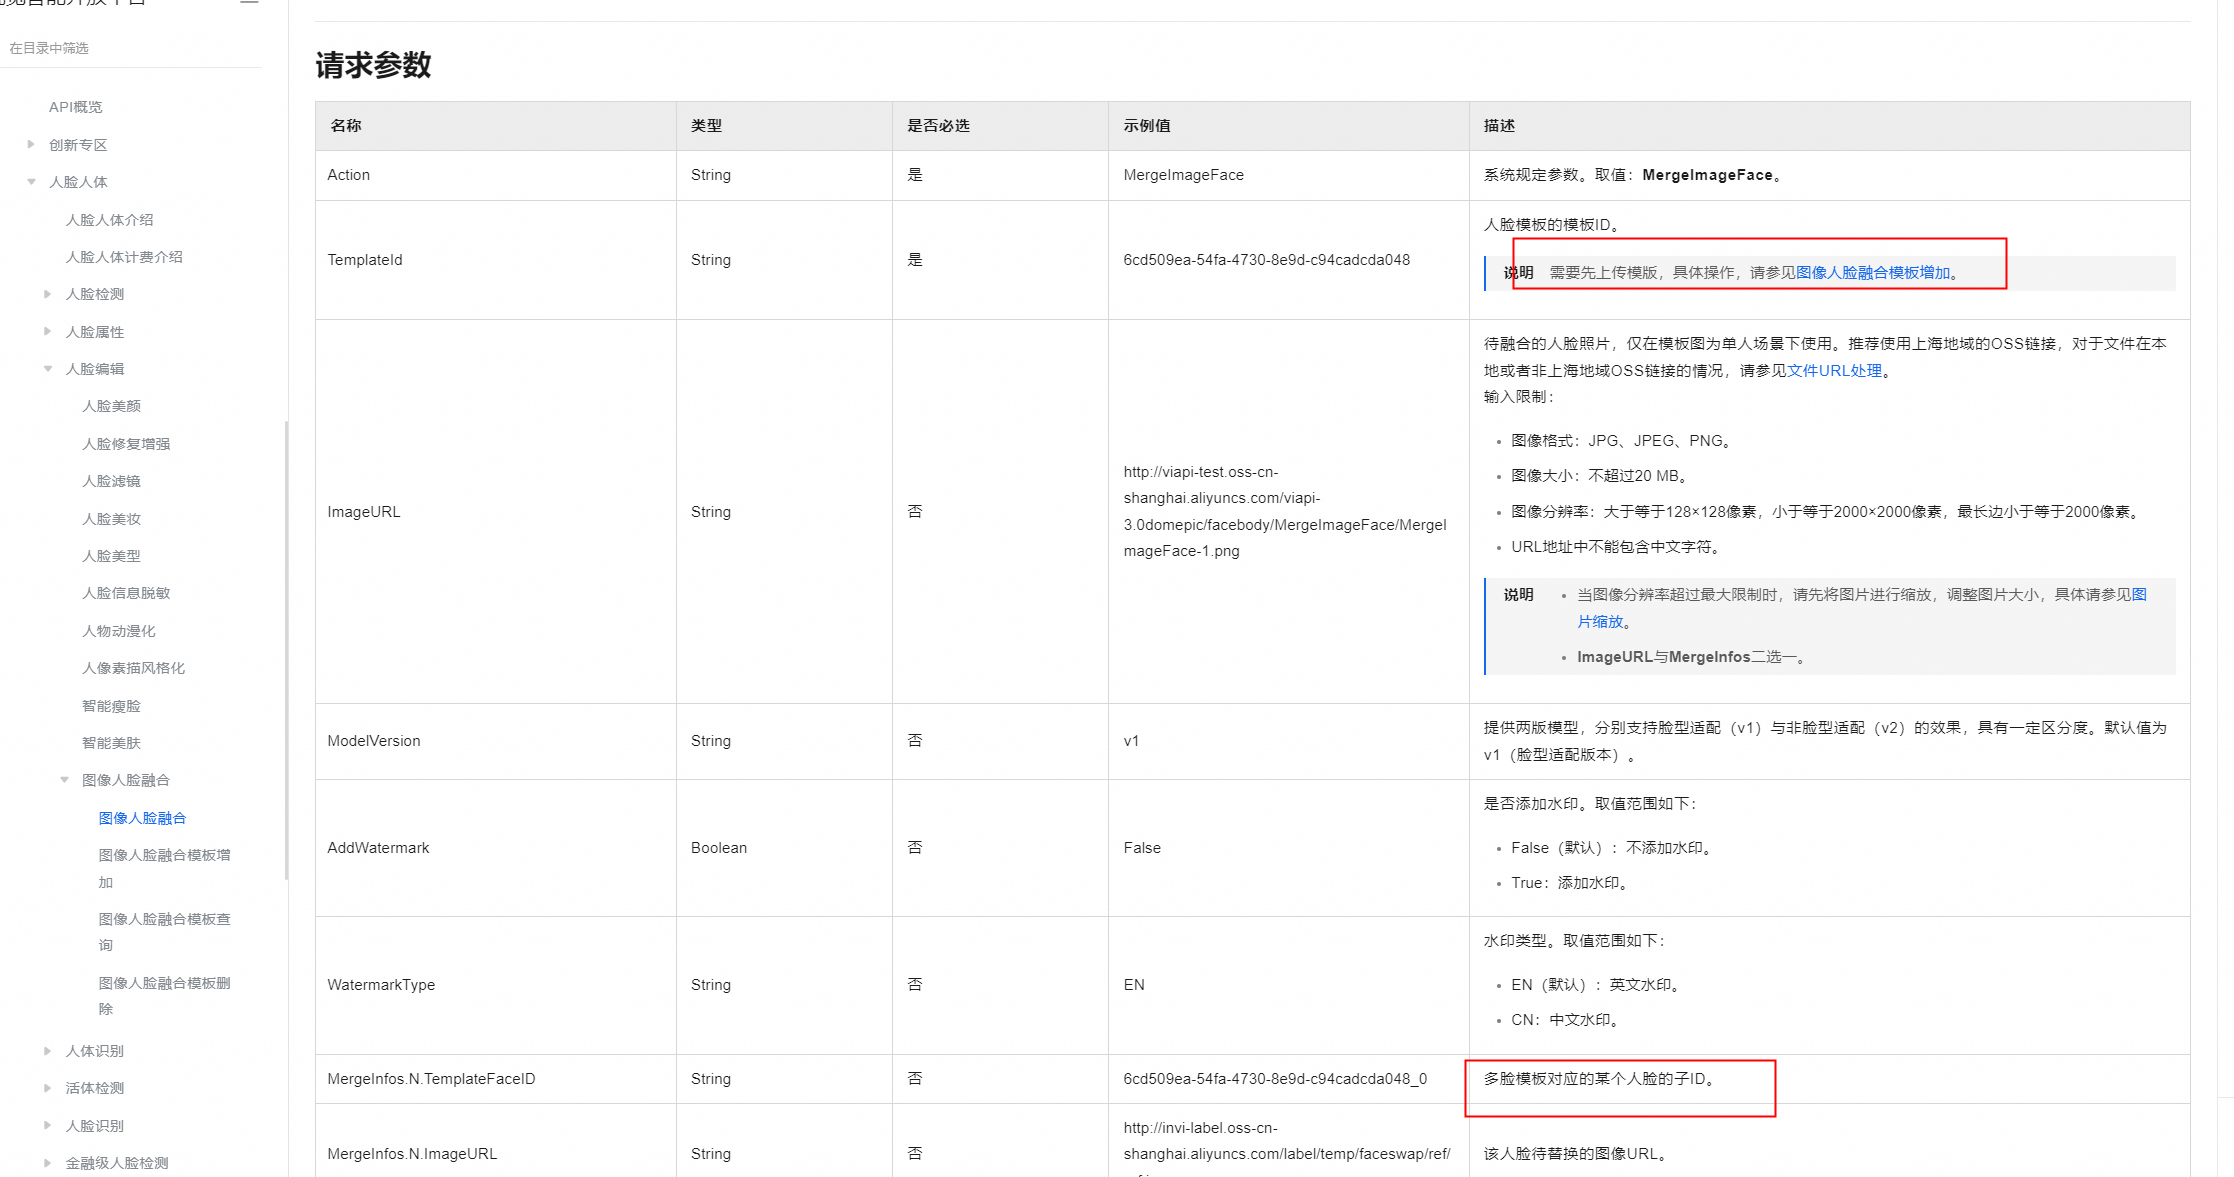Image resolution: width=2234 pixels, height=1177 pixels.
Task: Follow the 文件URL处理 link
Action: click(x=1834, y=371)
